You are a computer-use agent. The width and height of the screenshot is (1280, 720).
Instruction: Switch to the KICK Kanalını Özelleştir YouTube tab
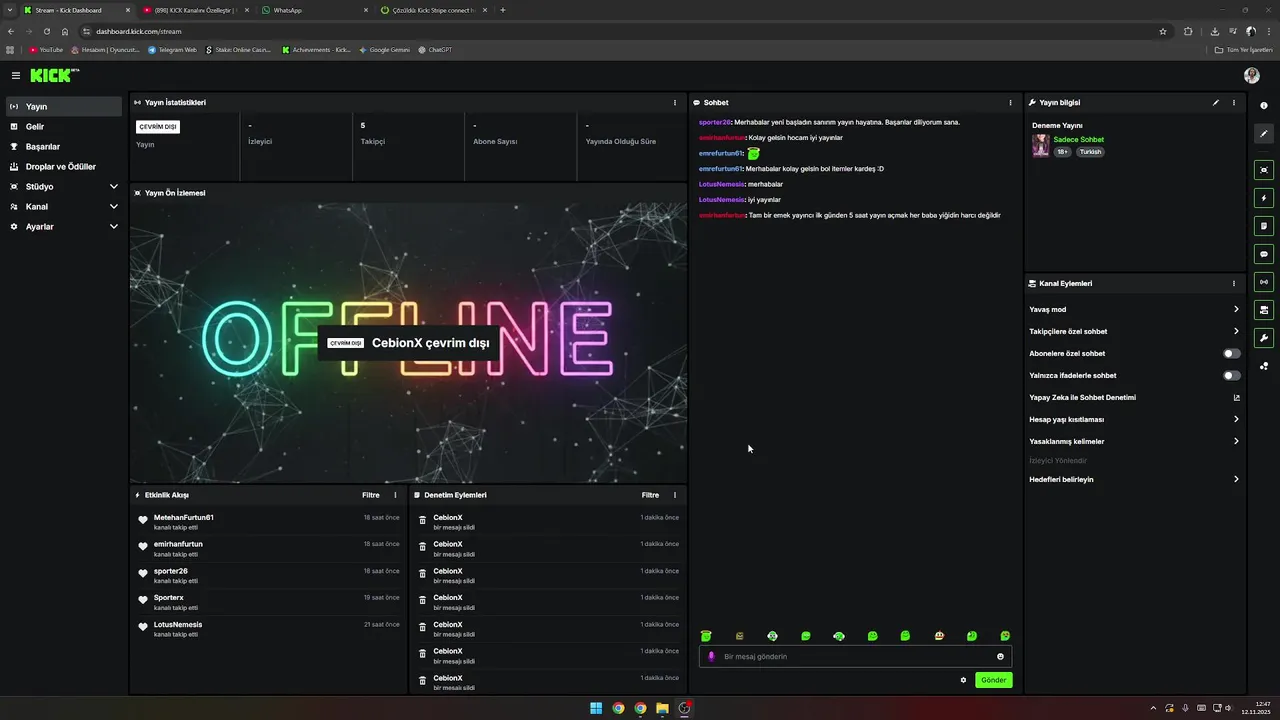[x=194, y=10]
